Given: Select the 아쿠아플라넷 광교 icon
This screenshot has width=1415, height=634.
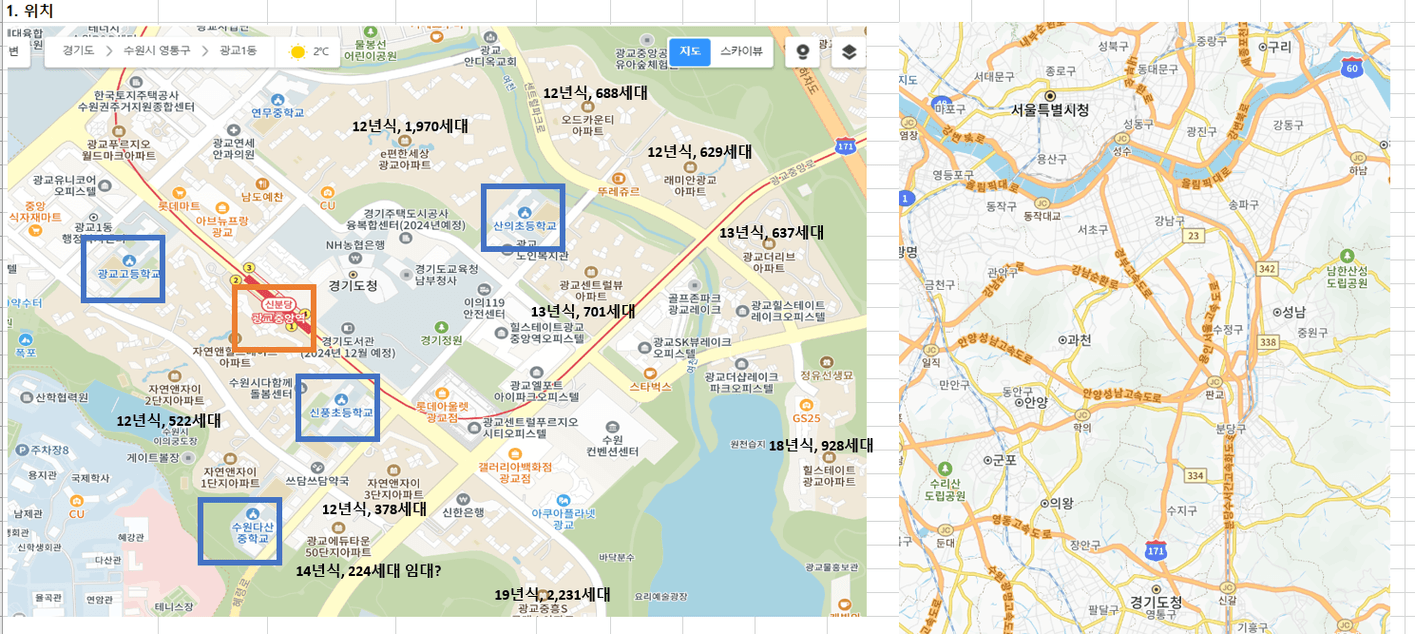Looking at the screenshot, I should [x=564, y=498].
